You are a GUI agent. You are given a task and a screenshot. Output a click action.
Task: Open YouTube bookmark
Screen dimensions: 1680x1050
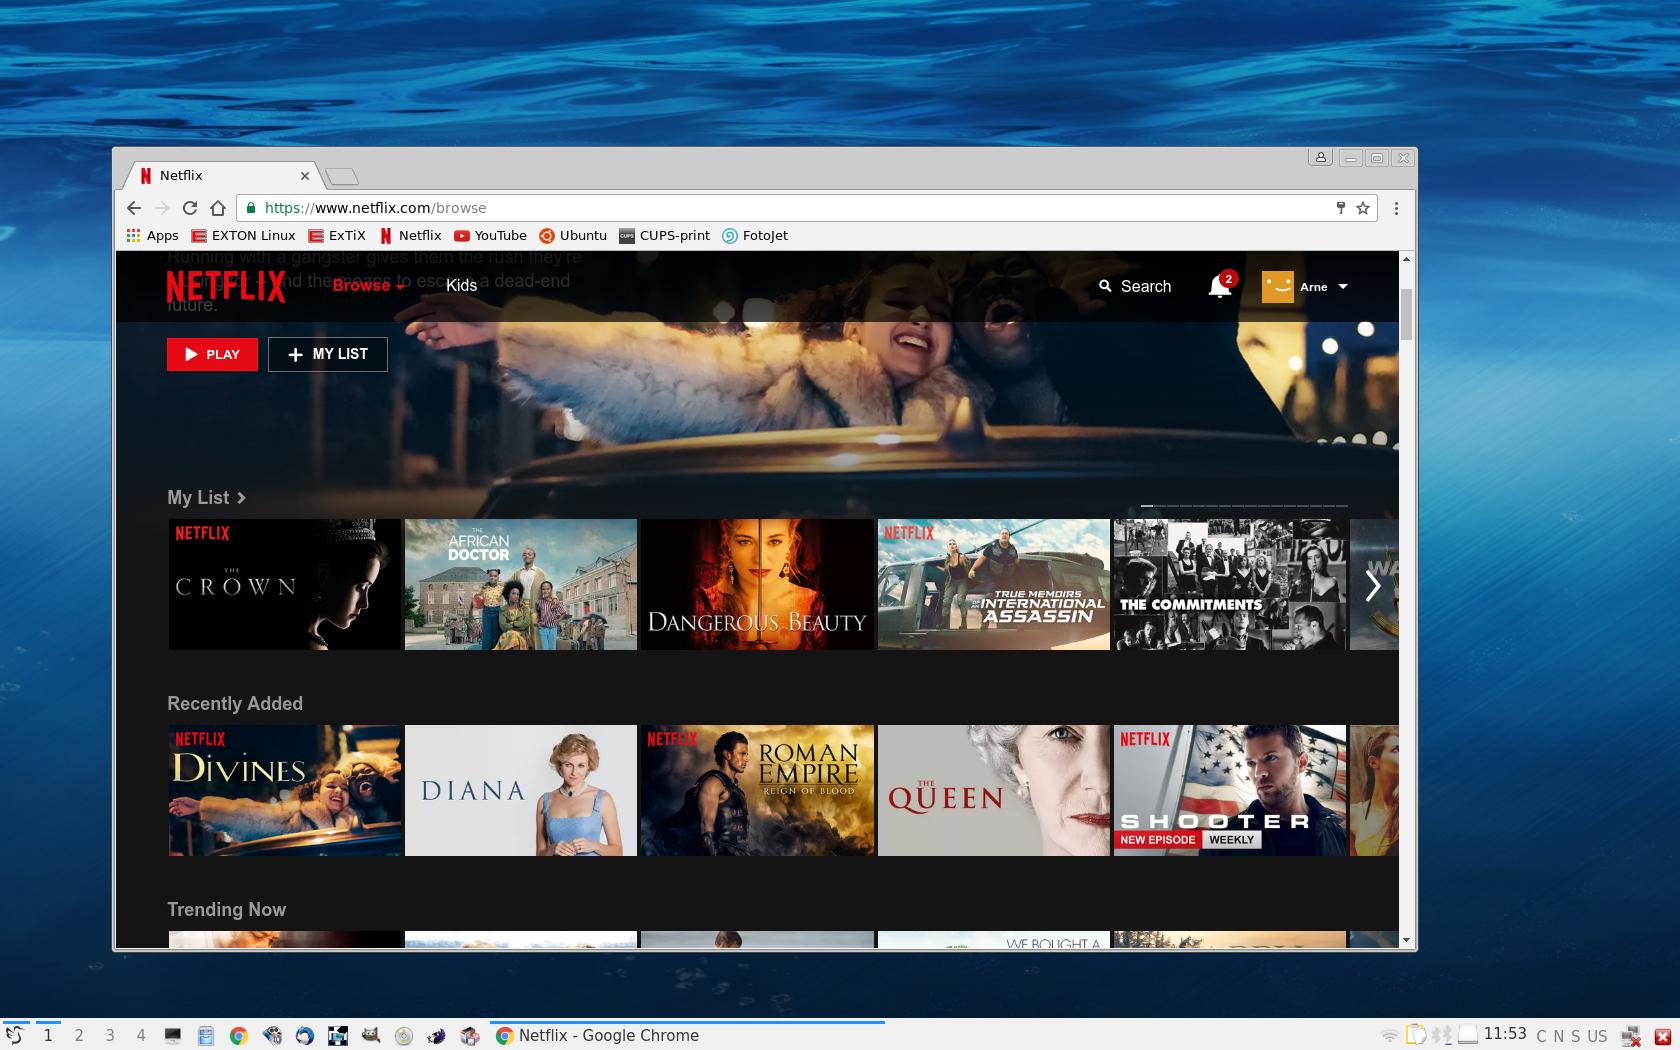[x=490, y=236]
